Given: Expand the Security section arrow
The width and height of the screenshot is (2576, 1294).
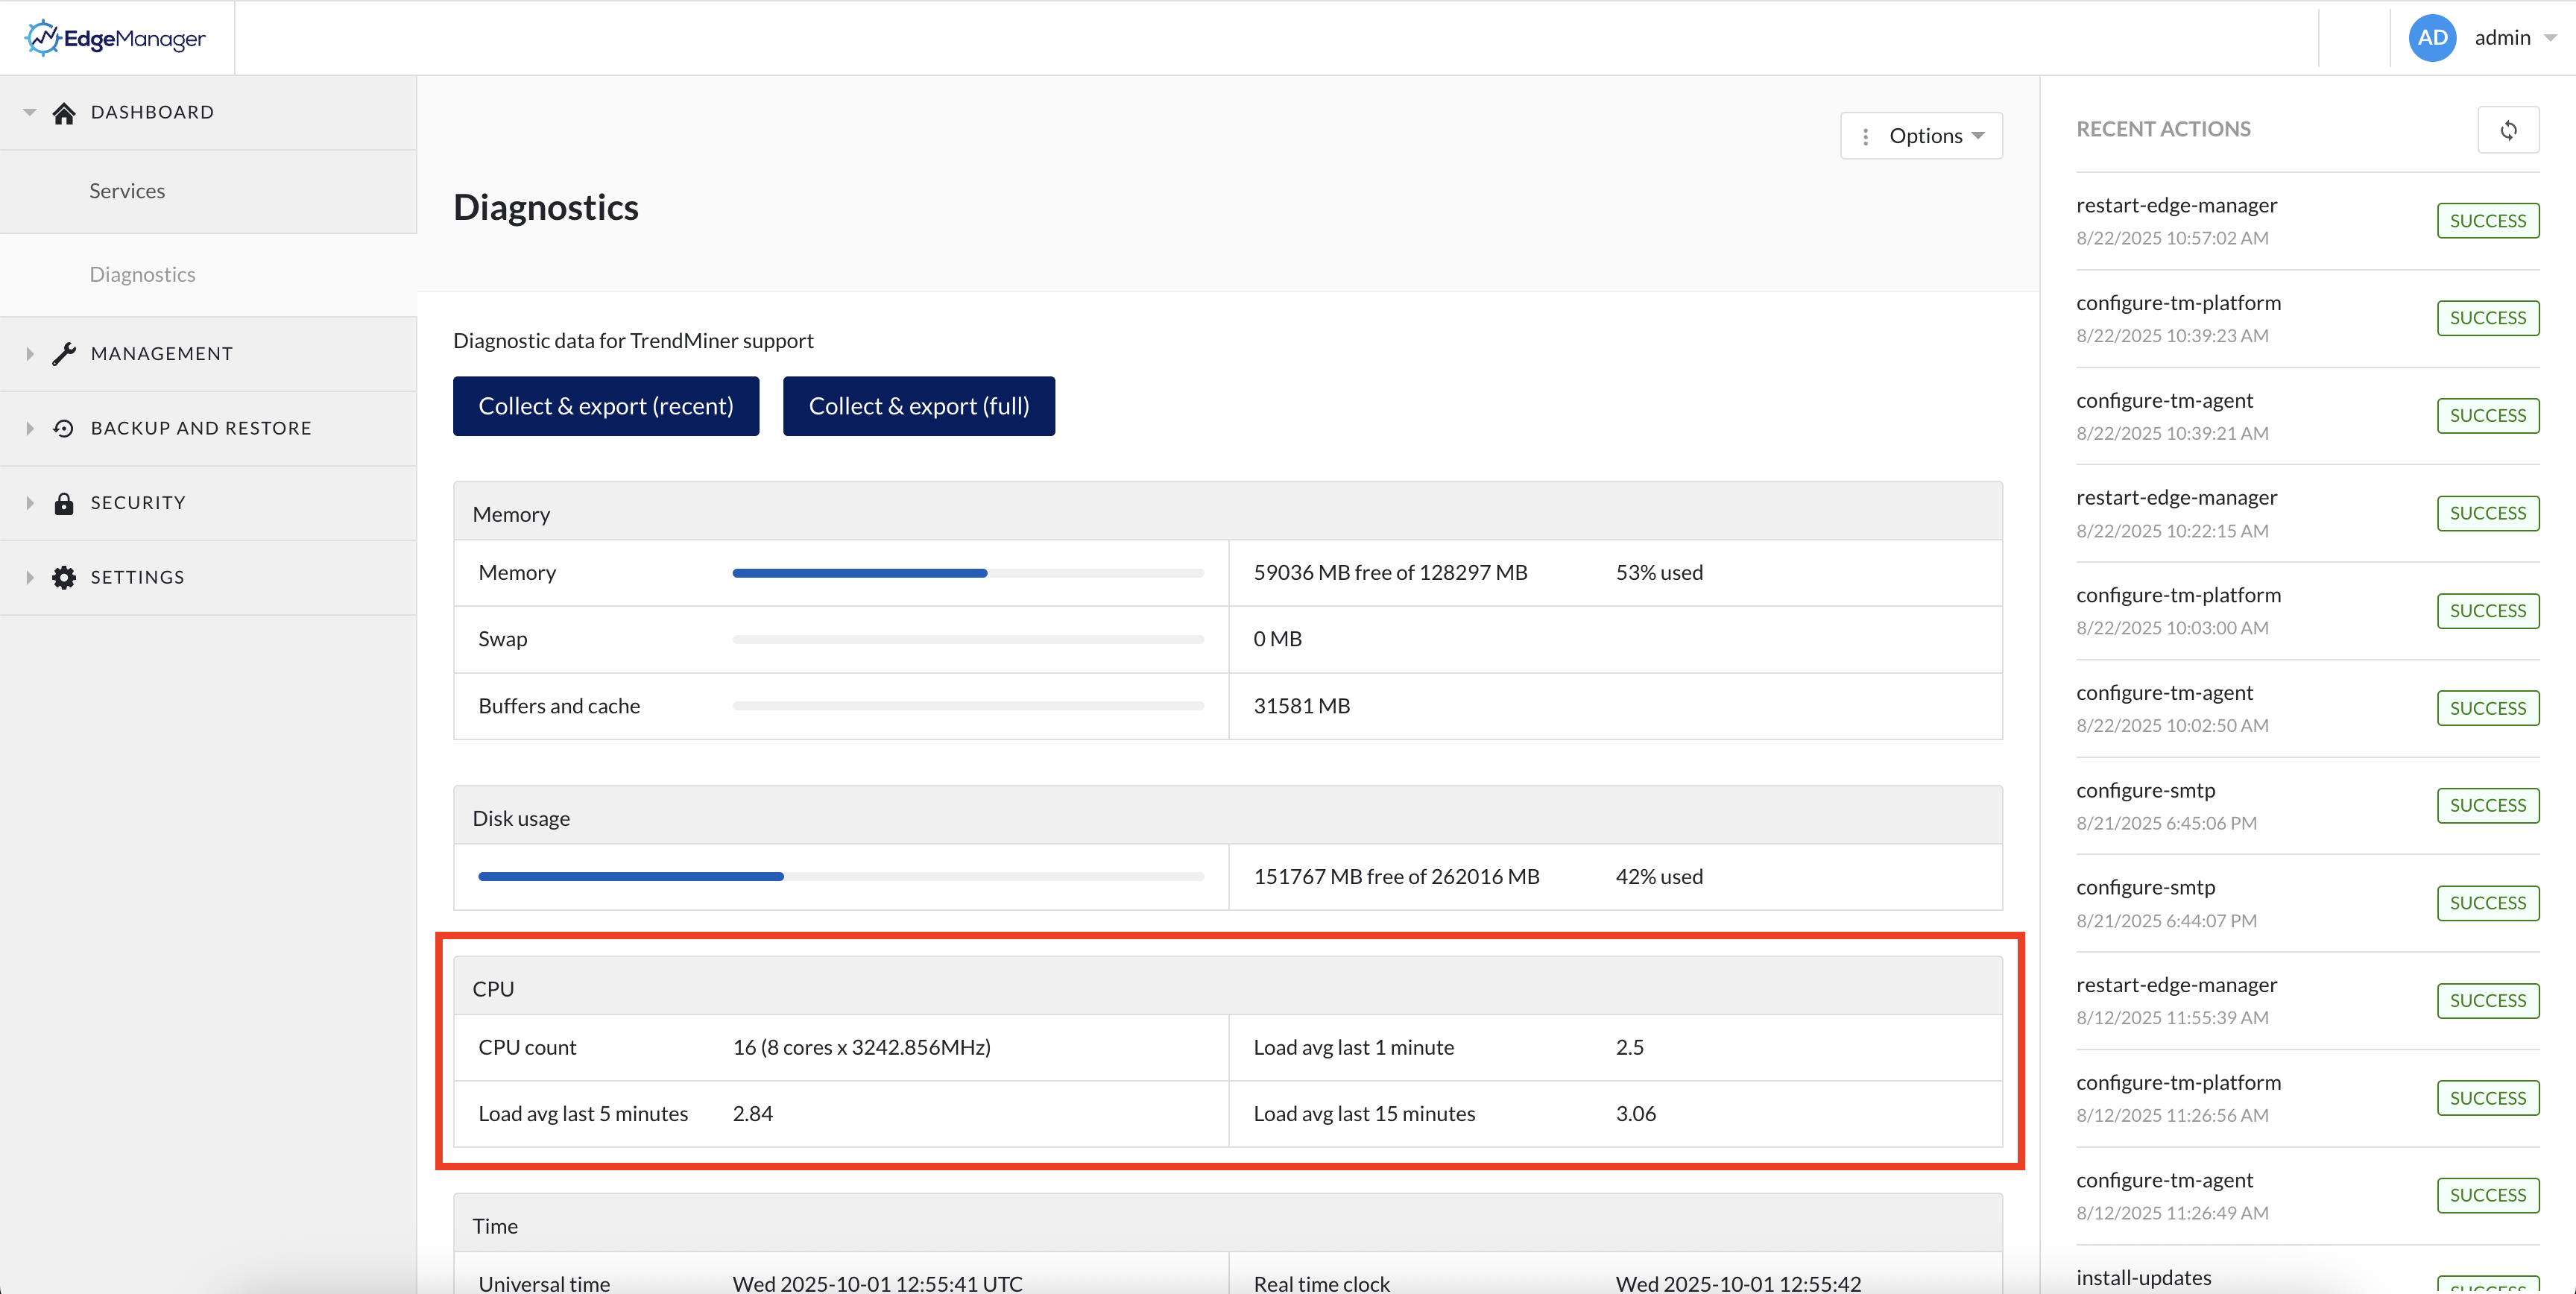Looking at the screenshot, I should 29,503.
